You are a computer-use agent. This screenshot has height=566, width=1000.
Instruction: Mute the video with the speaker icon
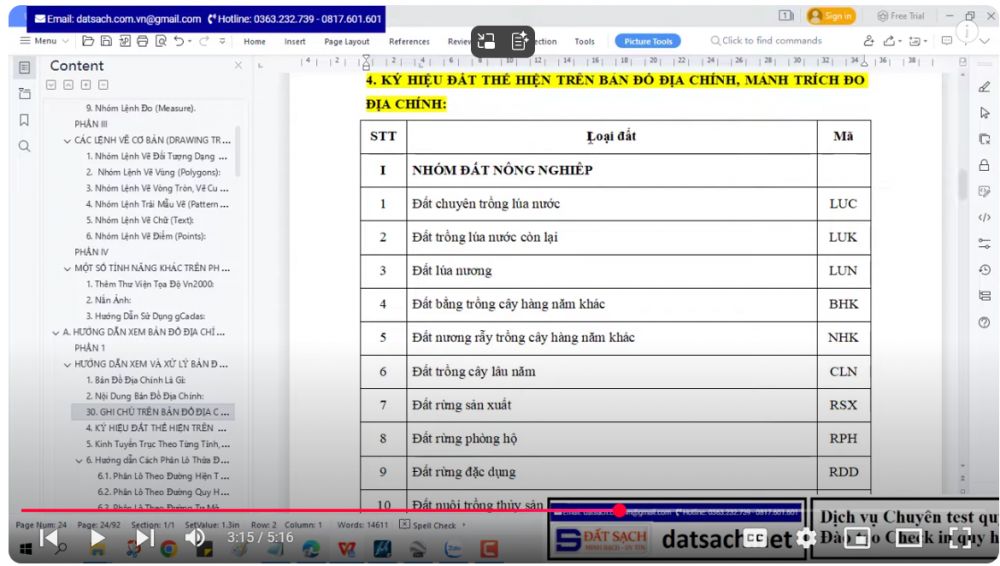pos(195,538)
